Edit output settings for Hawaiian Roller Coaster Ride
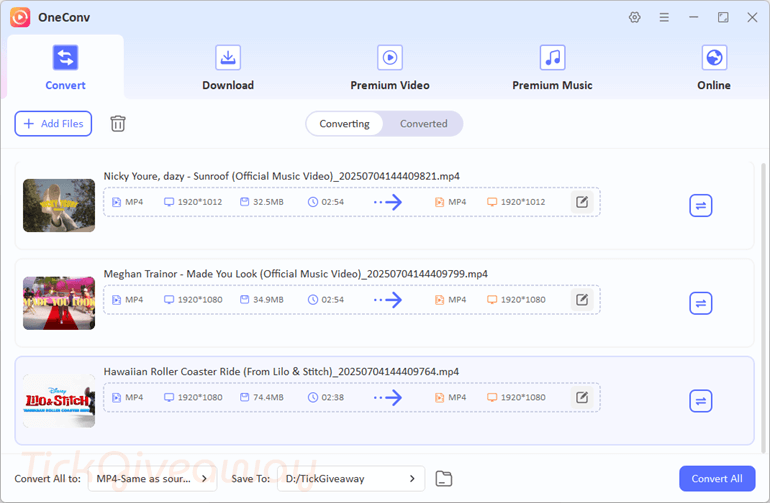 (582, 397)
